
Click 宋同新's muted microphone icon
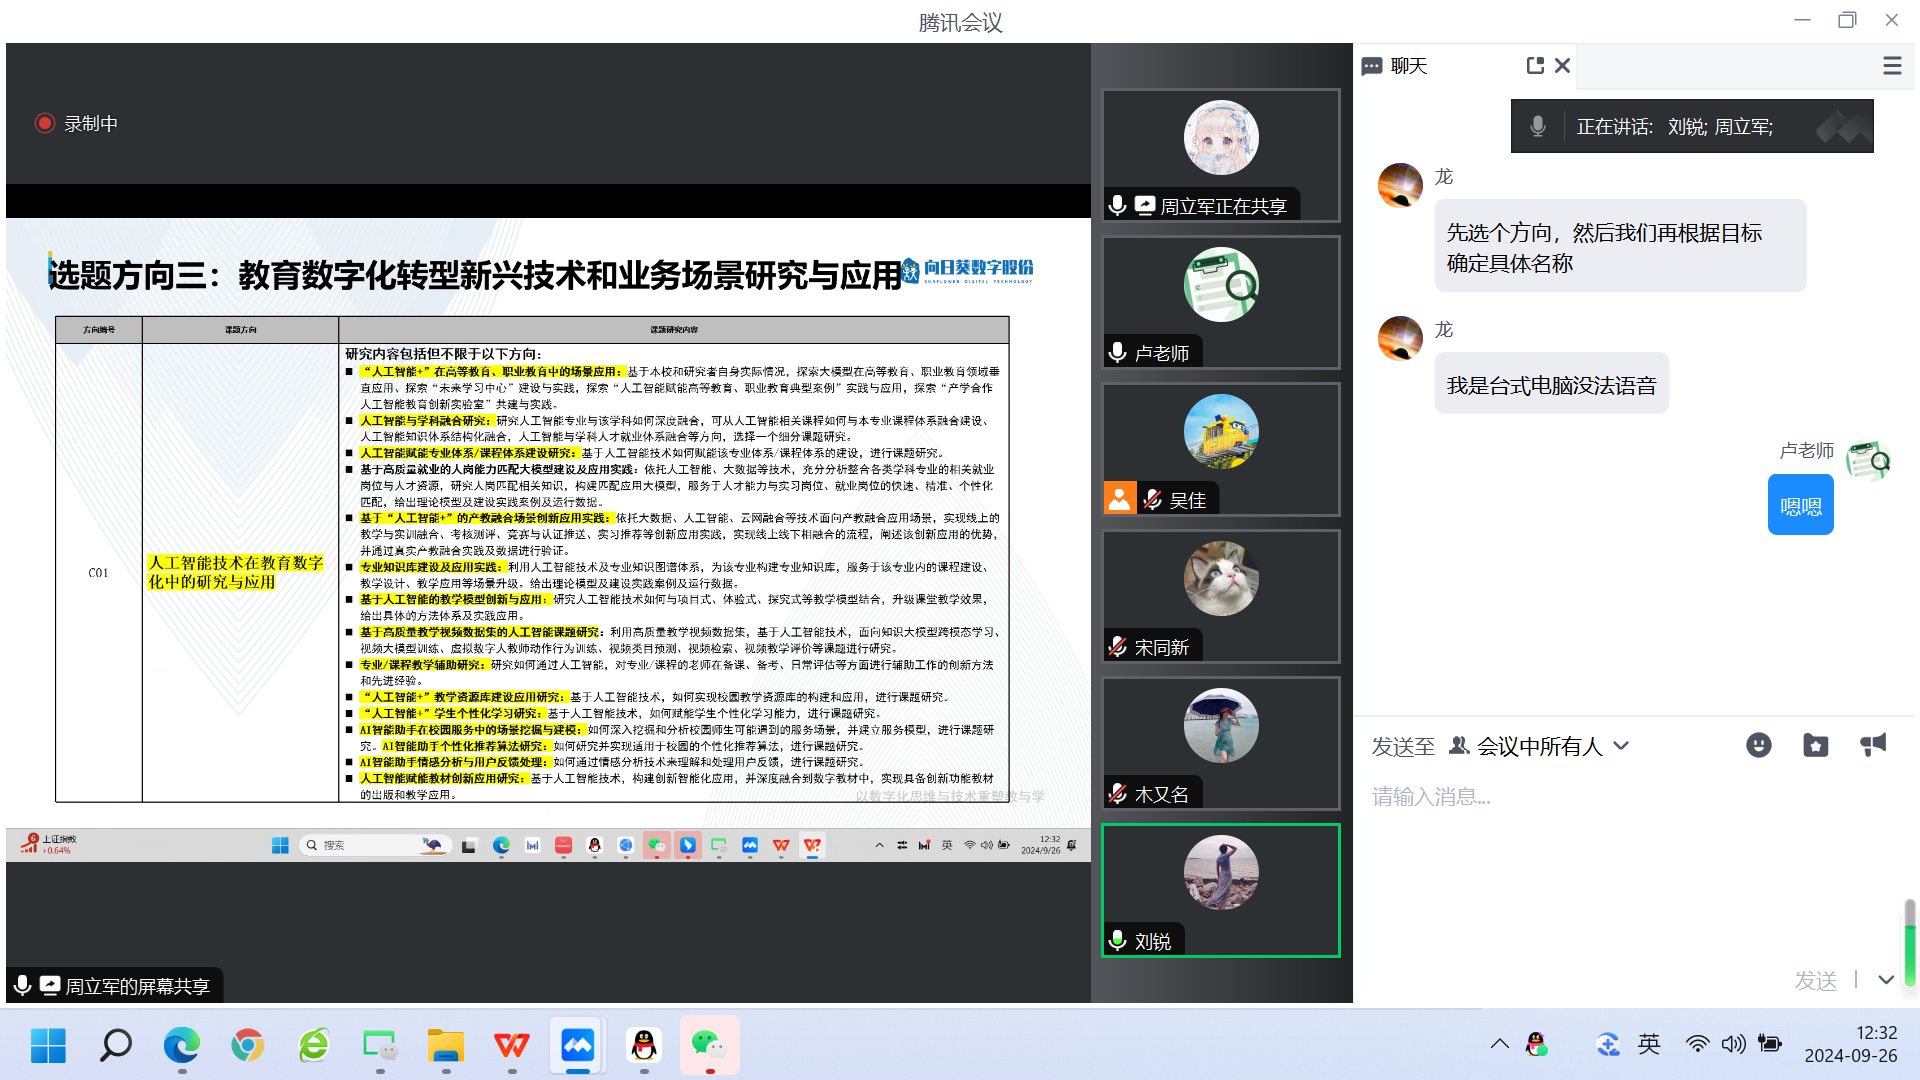[x=1118, y=646]
